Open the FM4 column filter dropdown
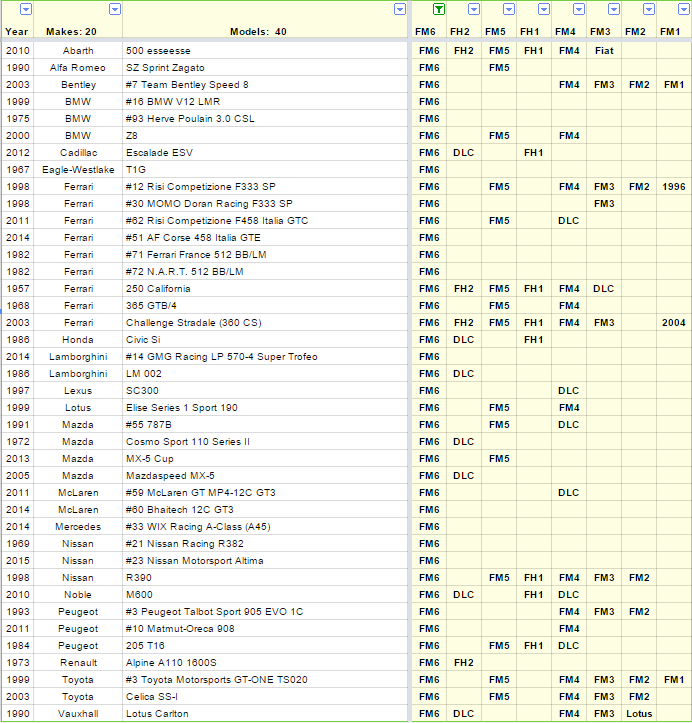Image resolution: width=692 pixels, height=723 pixels. click(x=579, y=9)
